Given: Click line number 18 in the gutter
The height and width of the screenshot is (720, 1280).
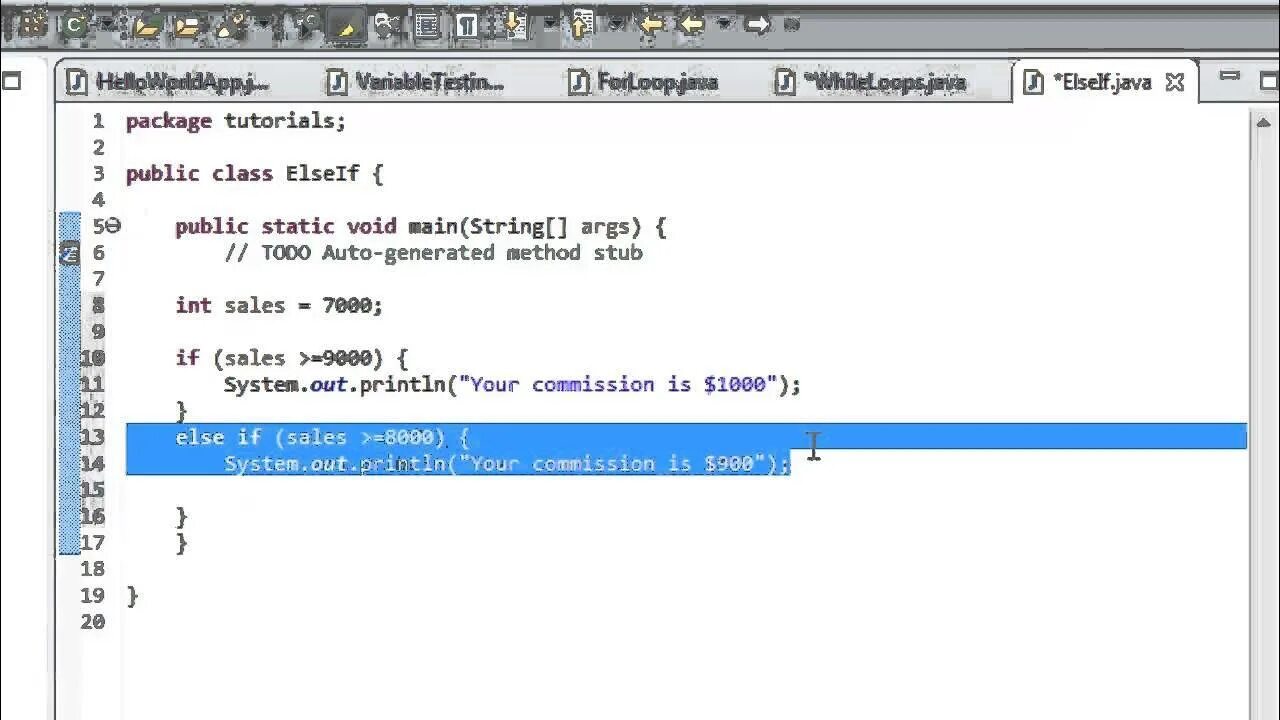Looking at the screenshot, I should click(x=93, y=568).
